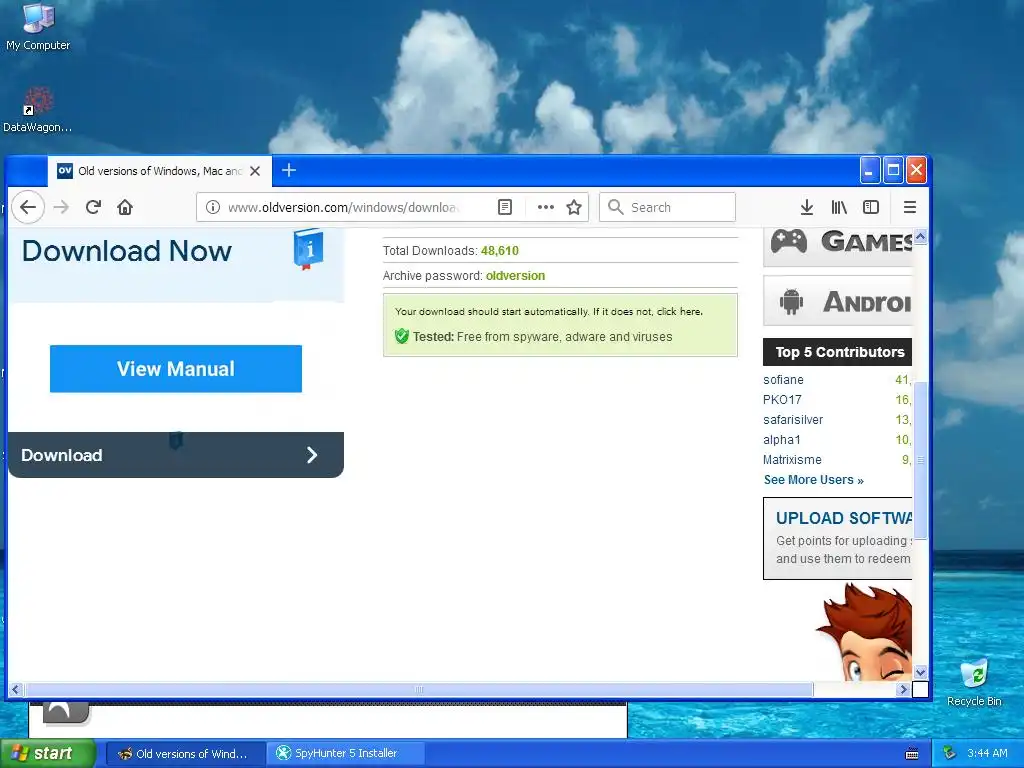
Task: Click the Total Downloads 48,610 value
Action: coord(500,251)
